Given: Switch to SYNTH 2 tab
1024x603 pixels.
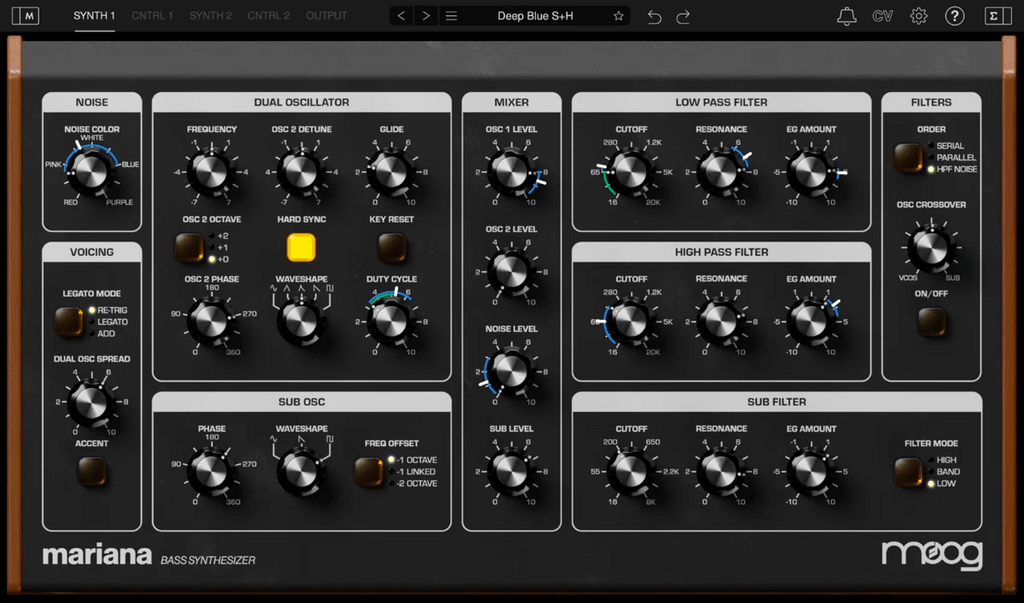Looking at the screenshot, I should (210, 16).
